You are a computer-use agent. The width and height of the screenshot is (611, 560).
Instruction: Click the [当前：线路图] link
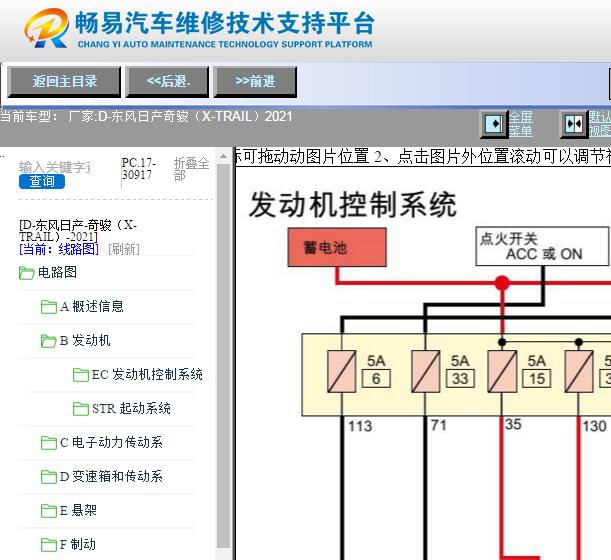click(59, 249)
